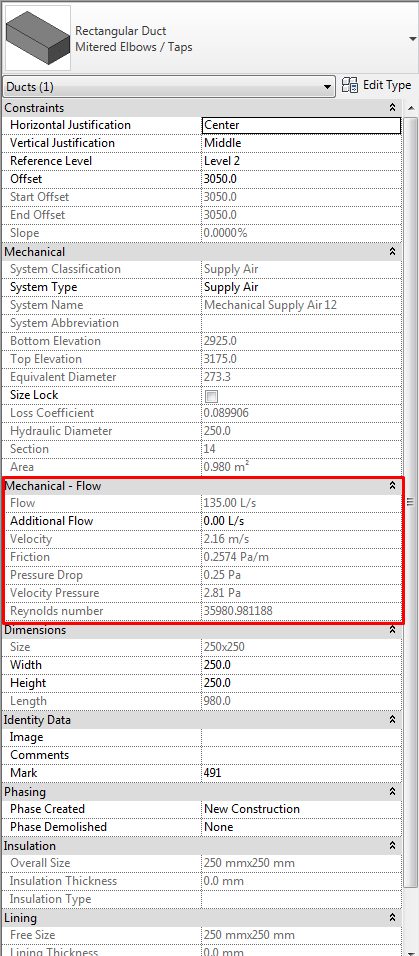Collapse the Dimensions section chevron

(393, 630)
